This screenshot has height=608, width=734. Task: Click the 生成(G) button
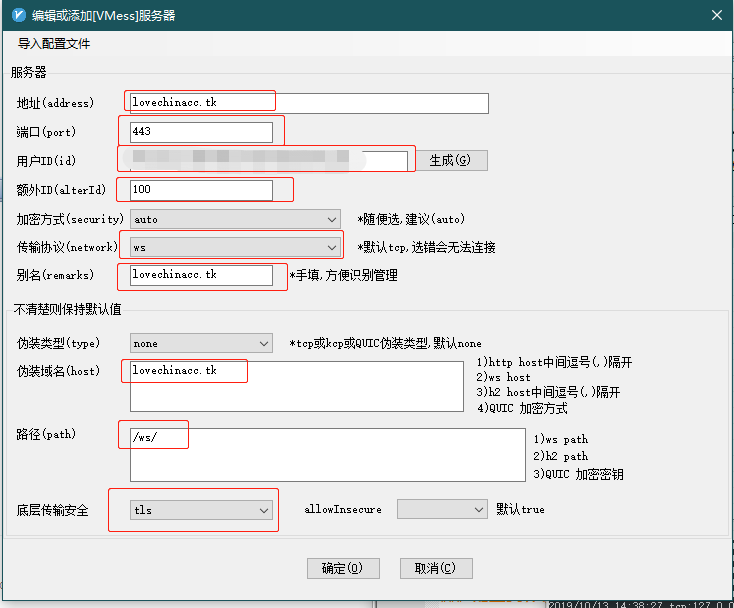452,161
